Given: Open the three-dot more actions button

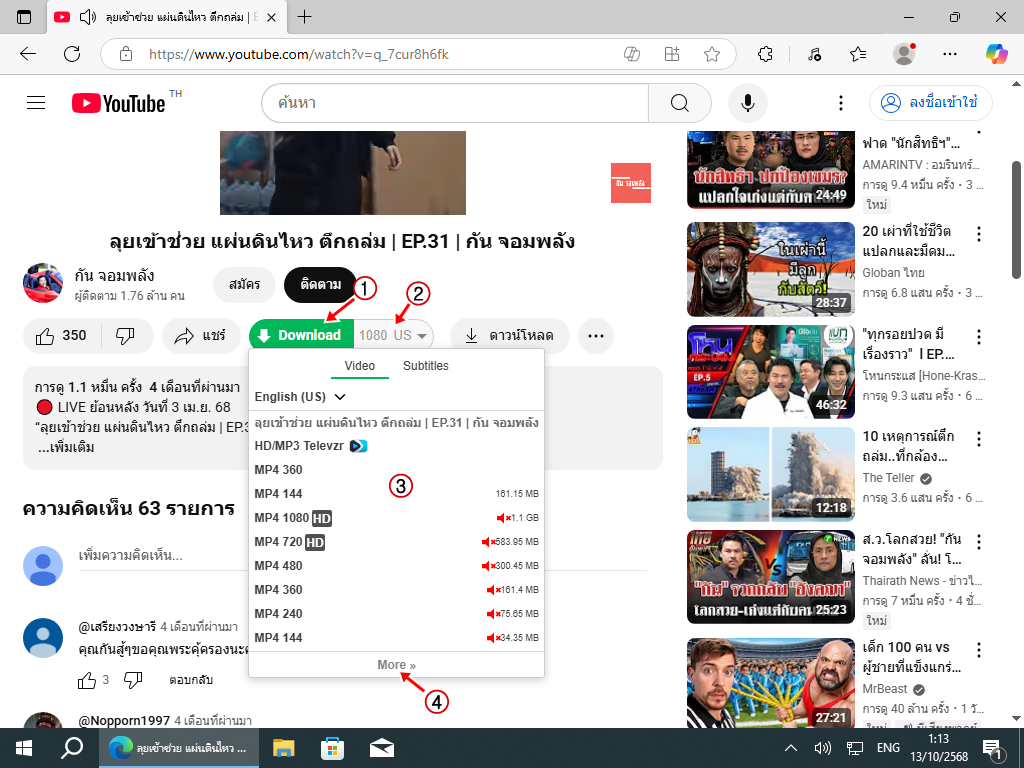Looking at the screenshot, I should [596, 336].
